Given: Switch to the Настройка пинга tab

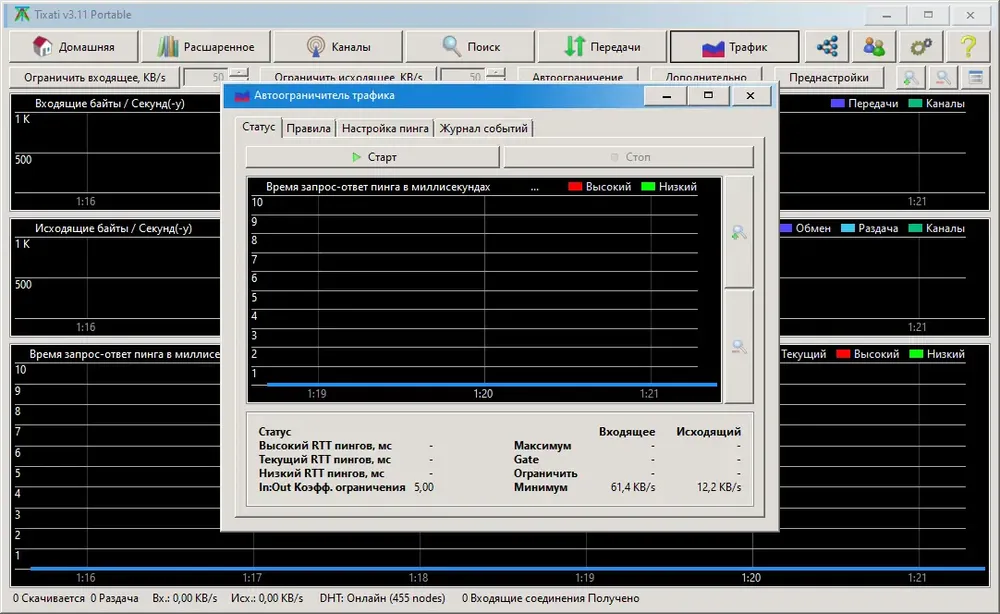Looking at the screenshot, I should tap(385, 128).
